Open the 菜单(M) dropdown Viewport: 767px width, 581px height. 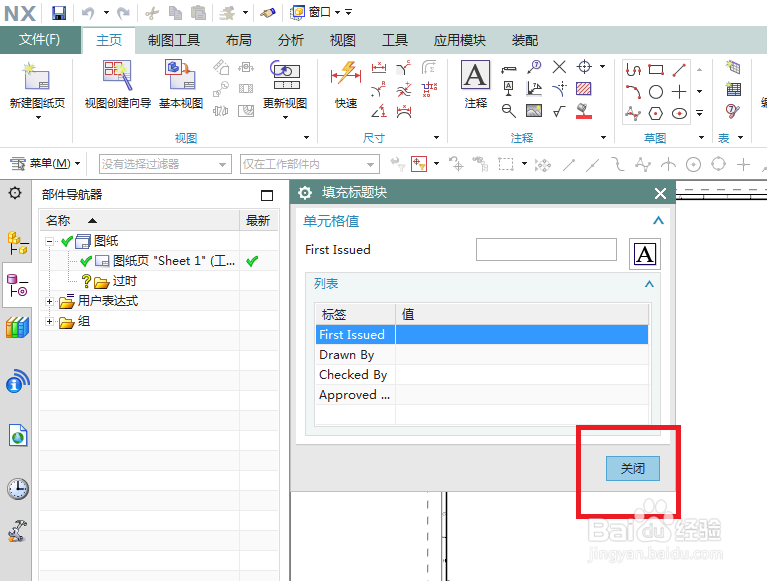45,163
